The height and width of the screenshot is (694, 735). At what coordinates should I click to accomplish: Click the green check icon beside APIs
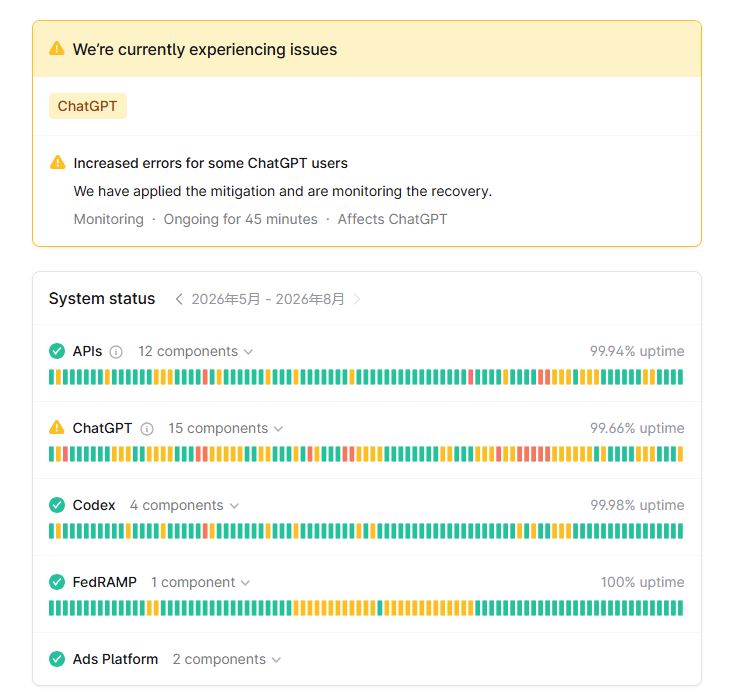[x=57, y=351]
